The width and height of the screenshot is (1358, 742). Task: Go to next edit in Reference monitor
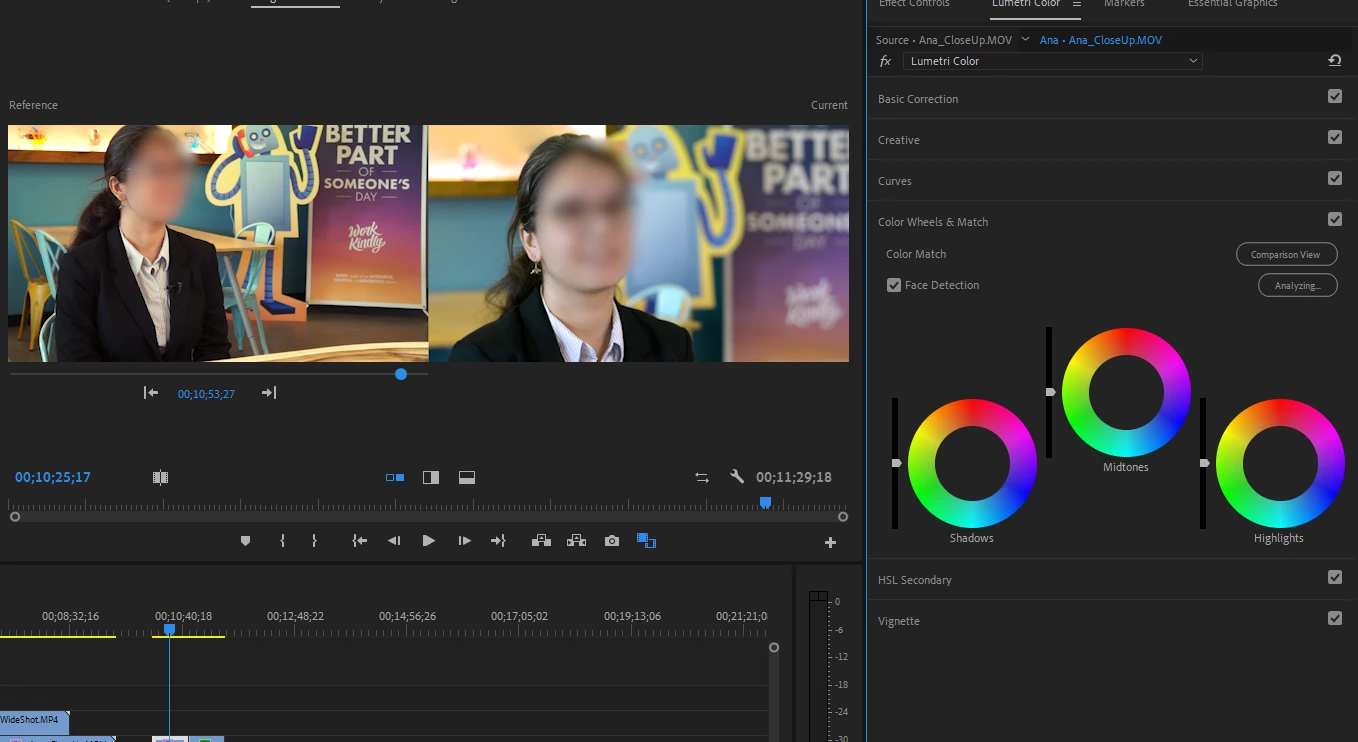pyautogui.click(x=269, y=393)
